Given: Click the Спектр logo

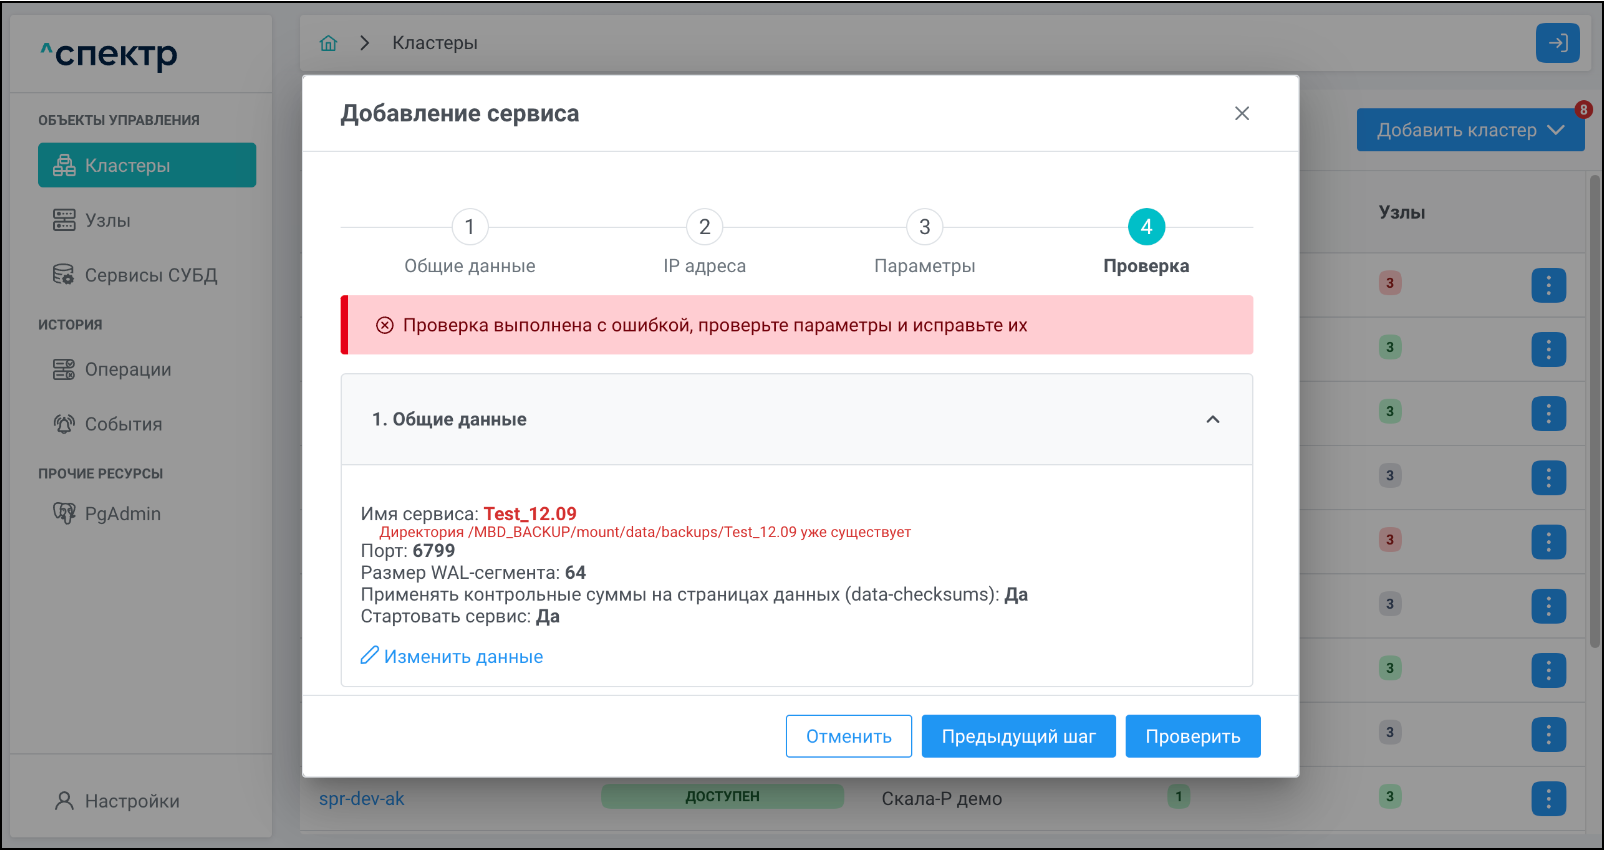Looking at the screenshot, I should (109, 53).
